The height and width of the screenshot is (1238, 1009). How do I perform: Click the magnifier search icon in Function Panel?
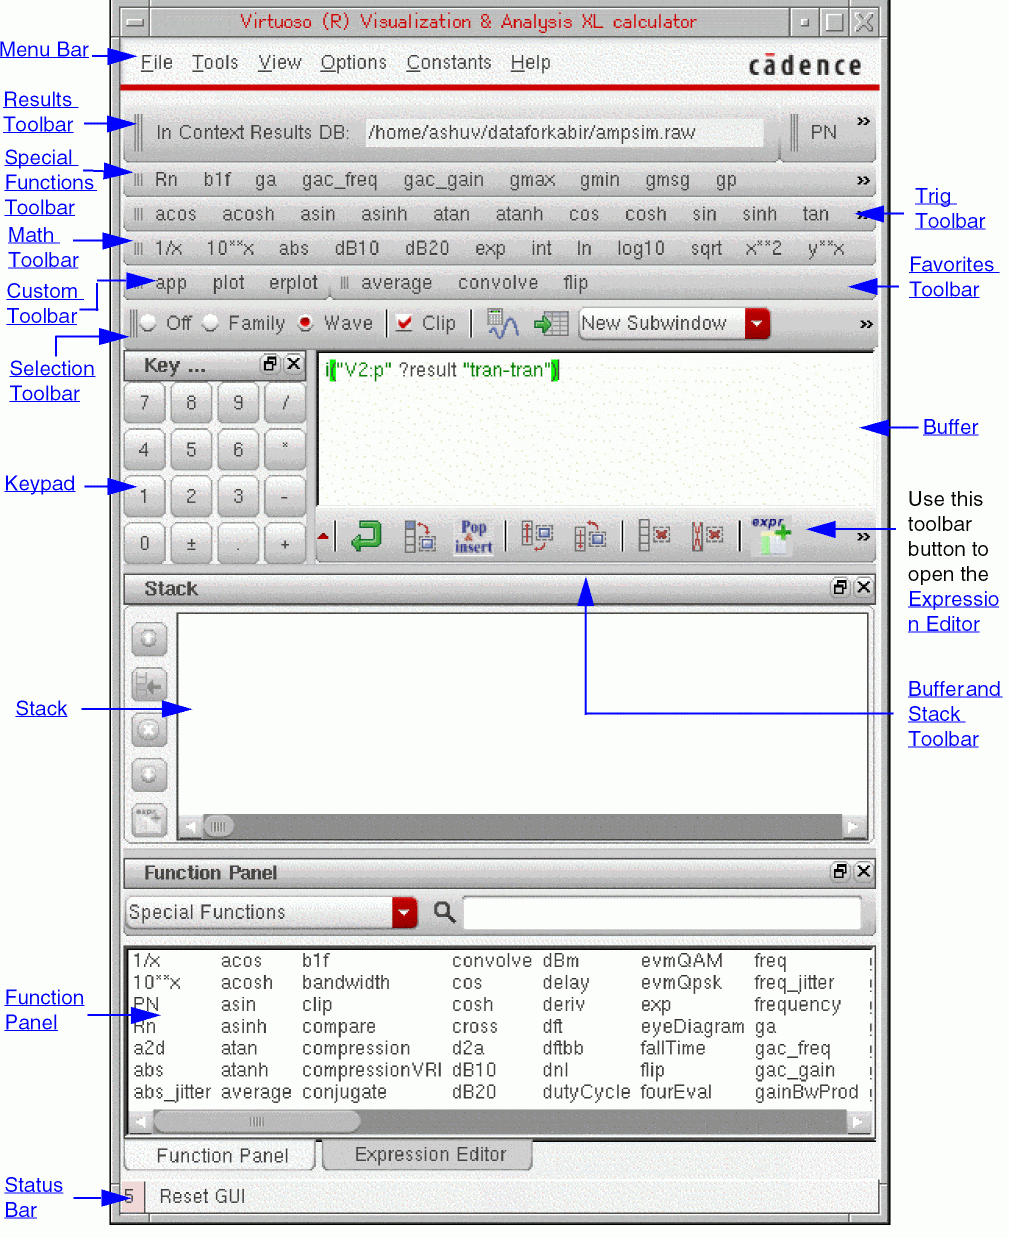[x=444, y=911]
